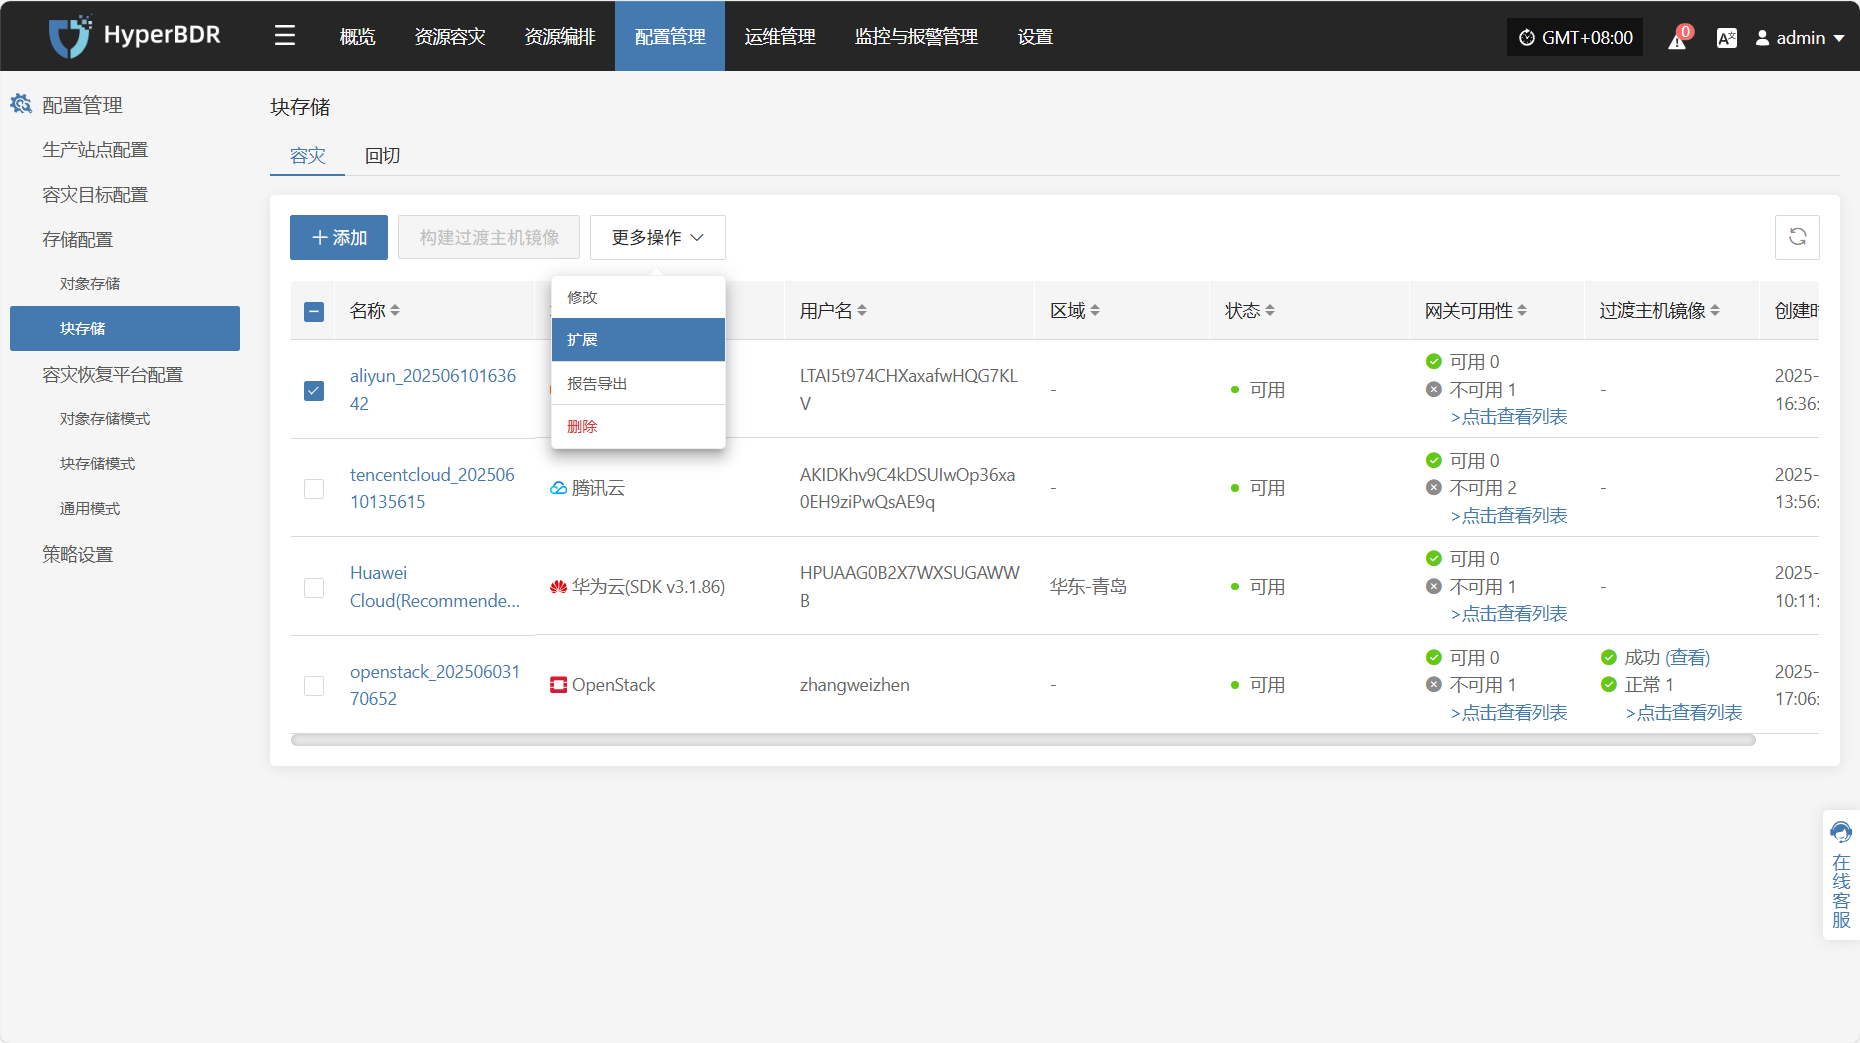Open the 更多操作 dropdown button
Image resolution: width=1860 pixels, height=1043 pixels.
click(x=658, y=237)
